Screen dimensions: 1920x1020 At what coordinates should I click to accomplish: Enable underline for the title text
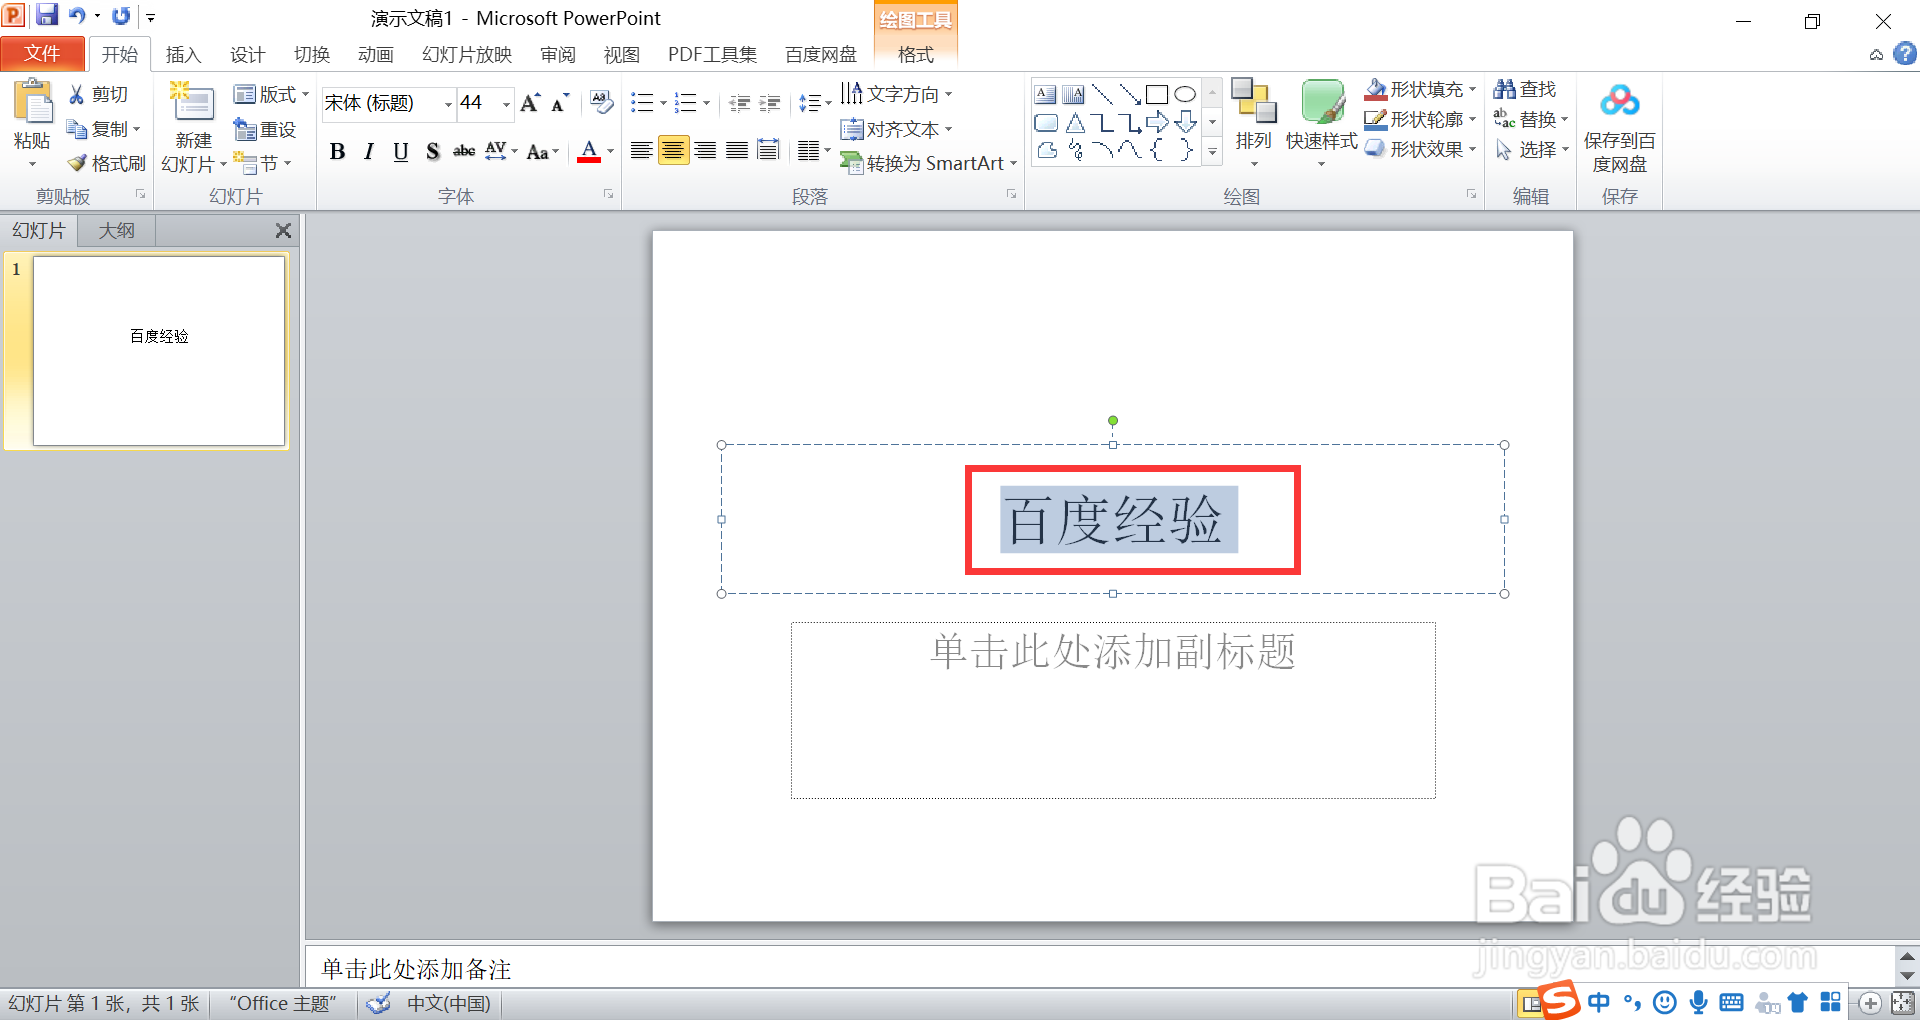coord(400,151)
